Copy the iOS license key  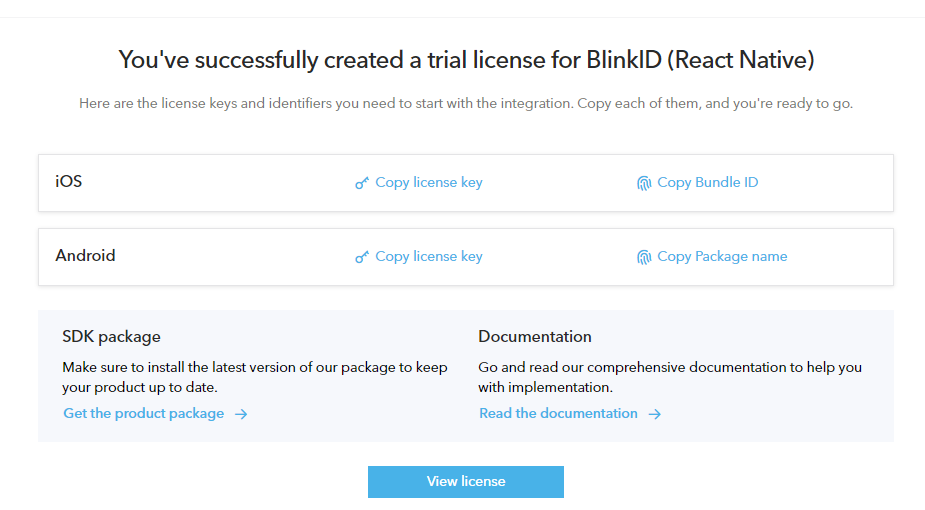click(x=428, y=182)
